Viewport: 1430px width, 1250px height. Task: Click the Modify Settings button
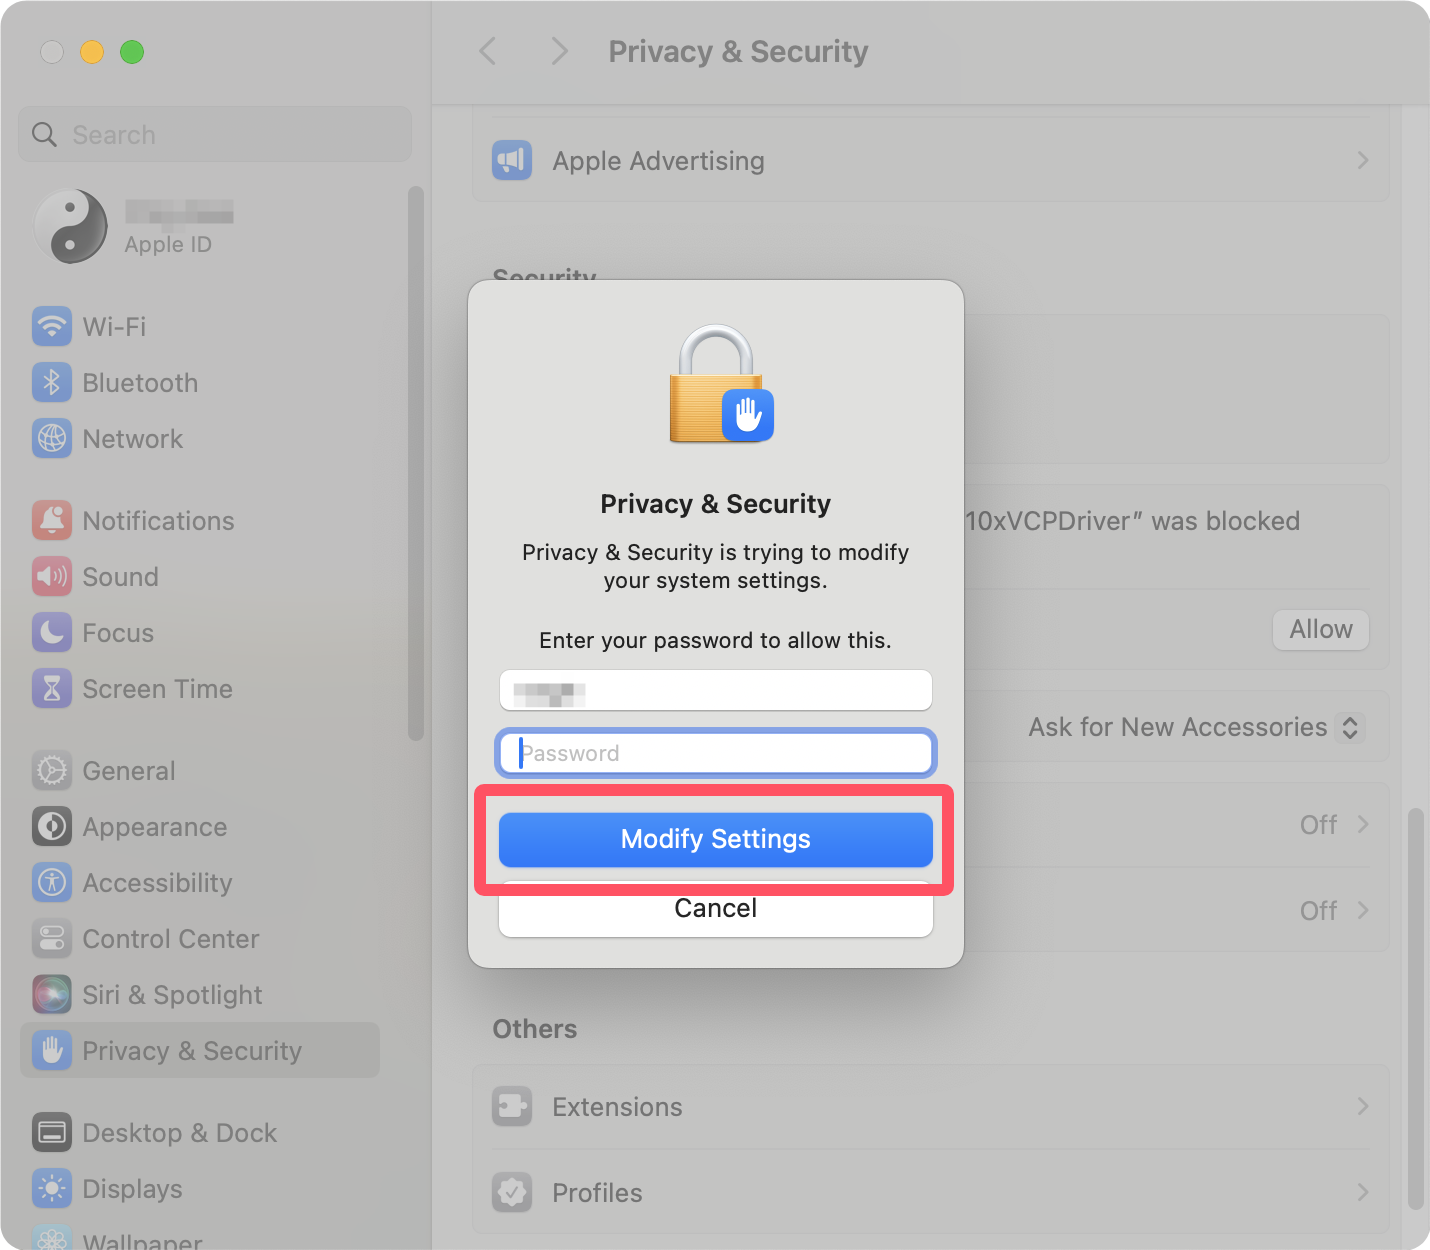point(715,839)
